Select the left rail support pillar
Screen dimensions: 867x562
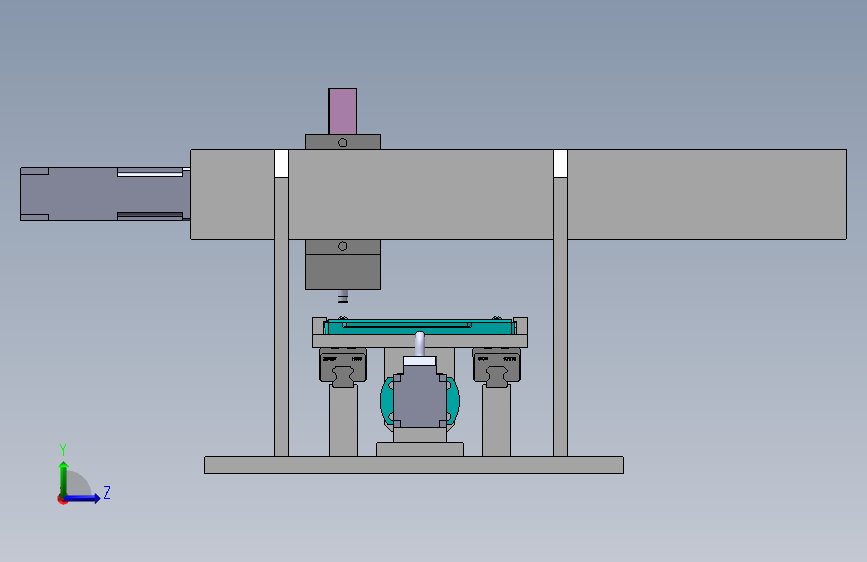pos(343,421)
